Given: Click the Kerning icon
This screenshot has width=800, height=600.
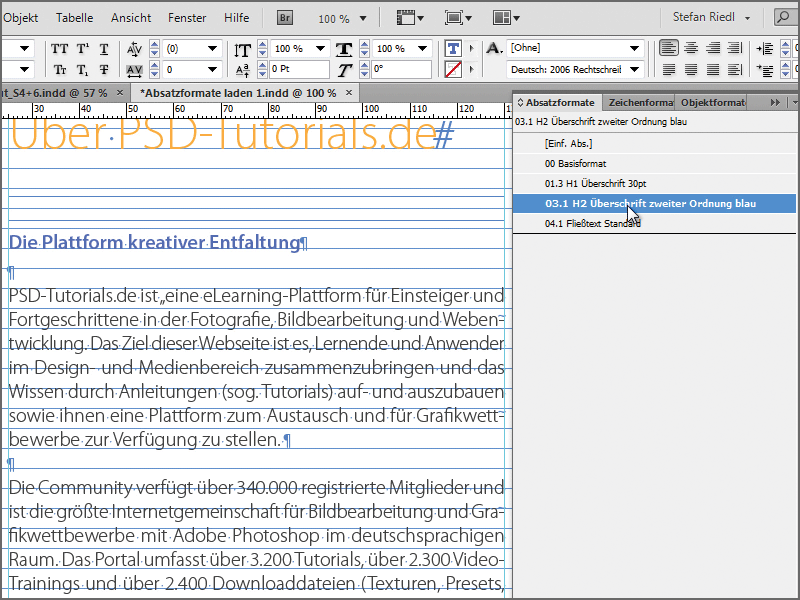Looking at the screenshot, I should click(x=134, y=49).
